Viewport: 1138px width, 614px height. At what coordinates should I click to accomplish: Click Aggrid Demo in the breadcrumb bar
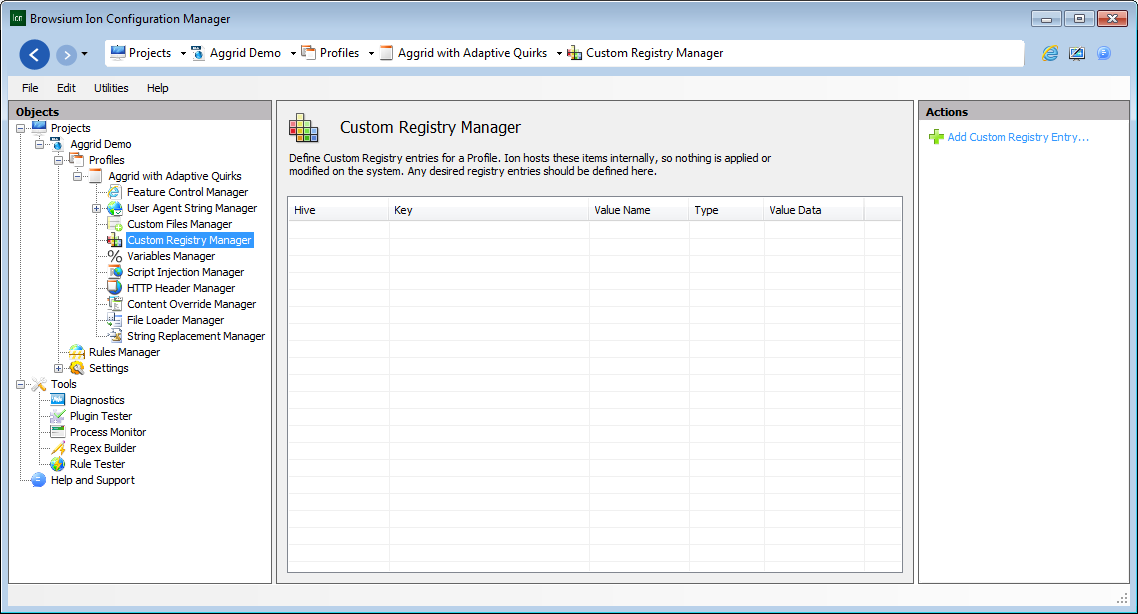pos(245,53)
